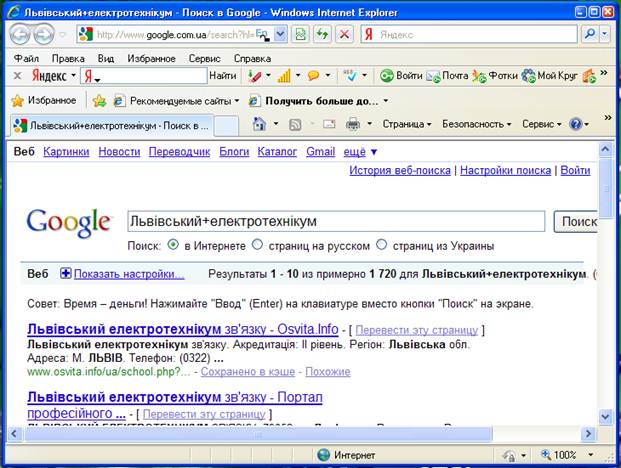Click the magnifier search button
The height and width of the screenshot is (468, 621).
coord(590,34)
